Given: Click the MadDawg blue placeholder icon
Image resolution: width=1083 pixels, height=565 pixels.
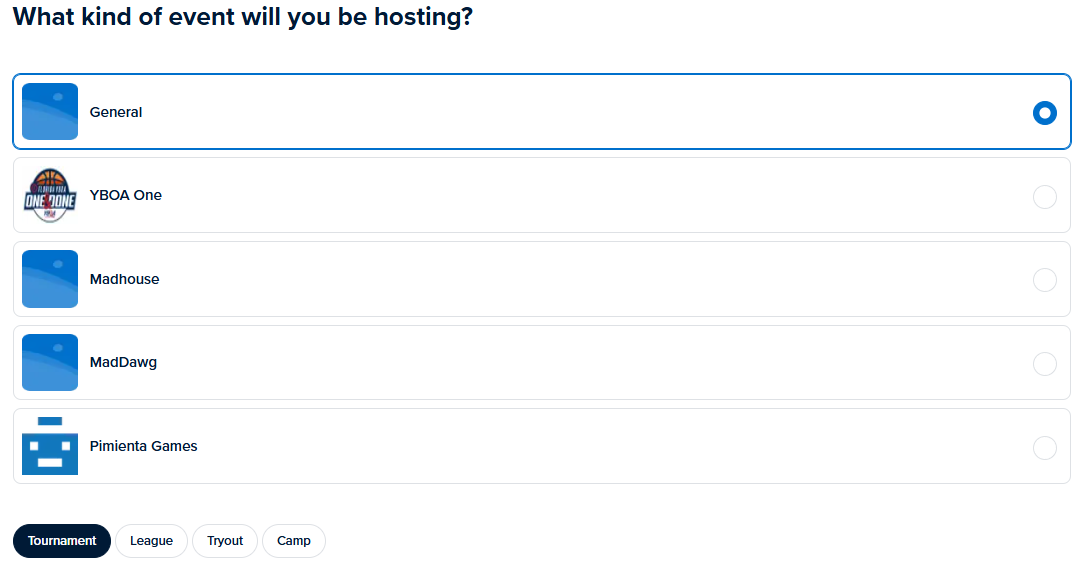Looking at the screenshot, I should [50, 362].
